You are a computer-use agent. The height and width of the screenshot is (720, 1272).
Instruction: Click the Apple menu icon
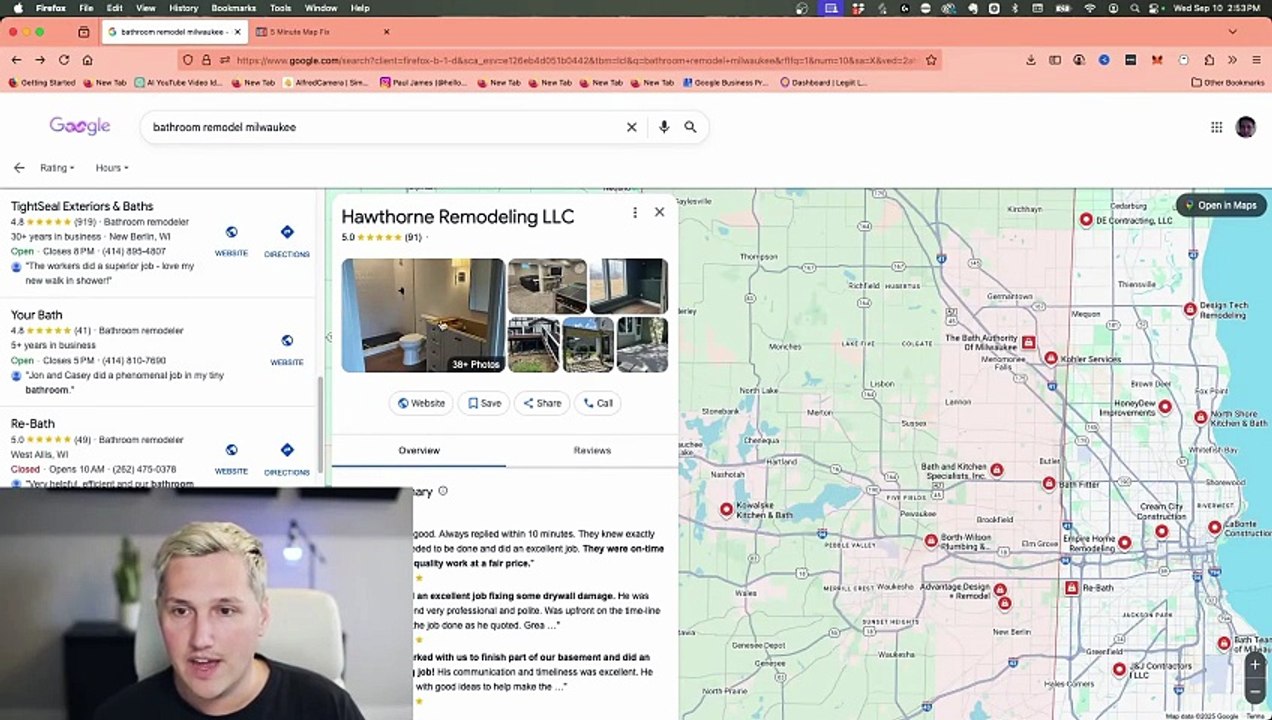[x=18, y=8]
